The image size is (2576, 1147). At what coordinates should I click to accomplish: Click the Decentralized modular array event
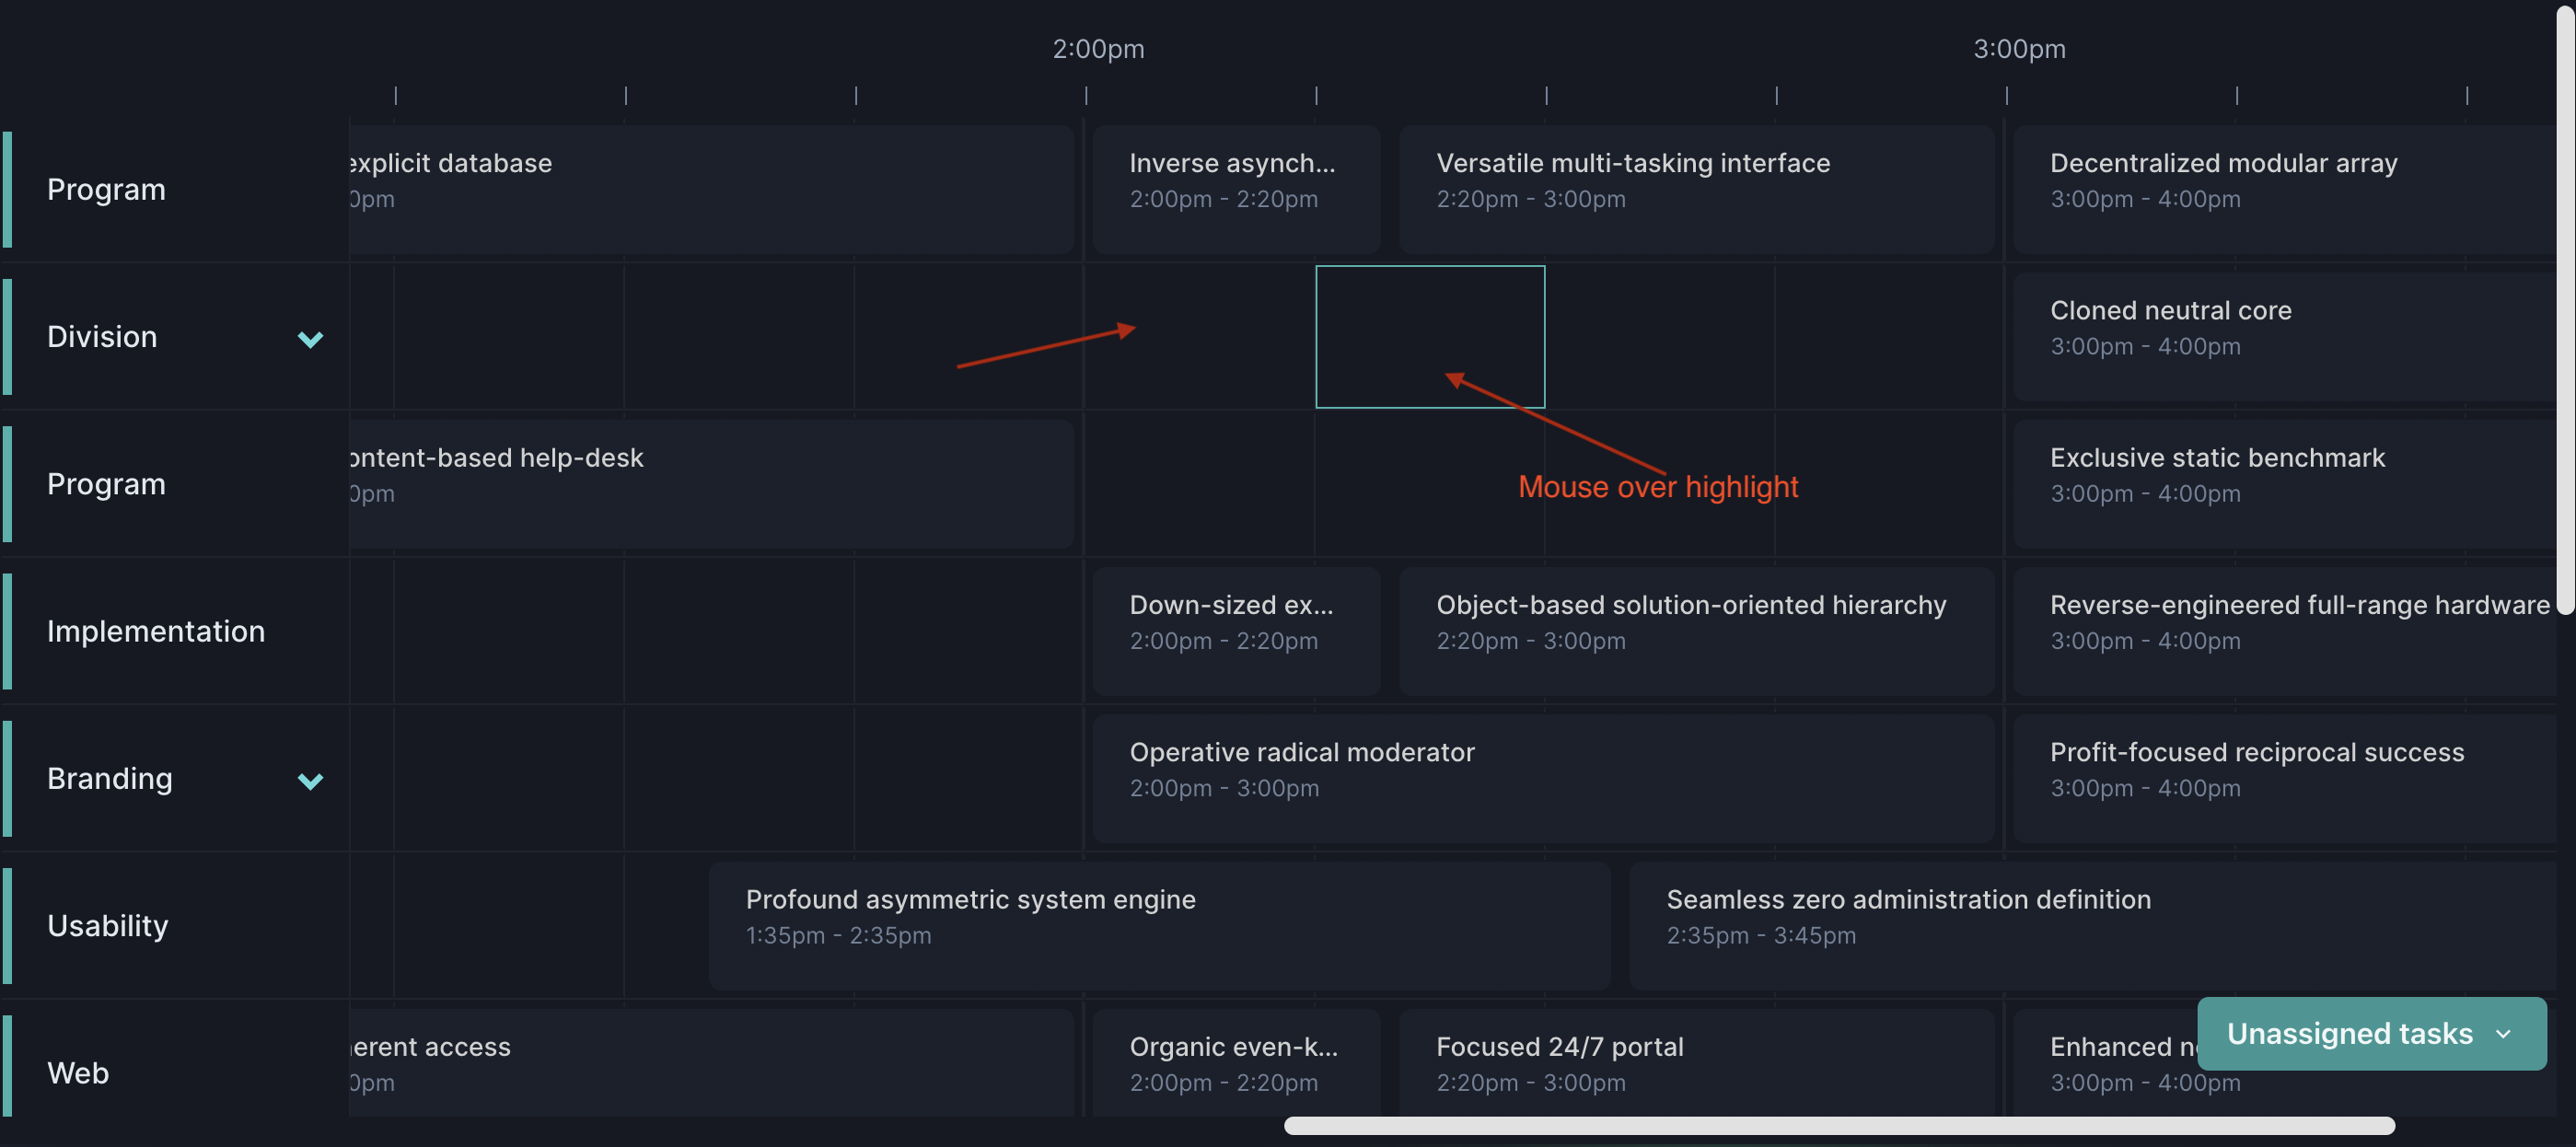point(2285,188)
